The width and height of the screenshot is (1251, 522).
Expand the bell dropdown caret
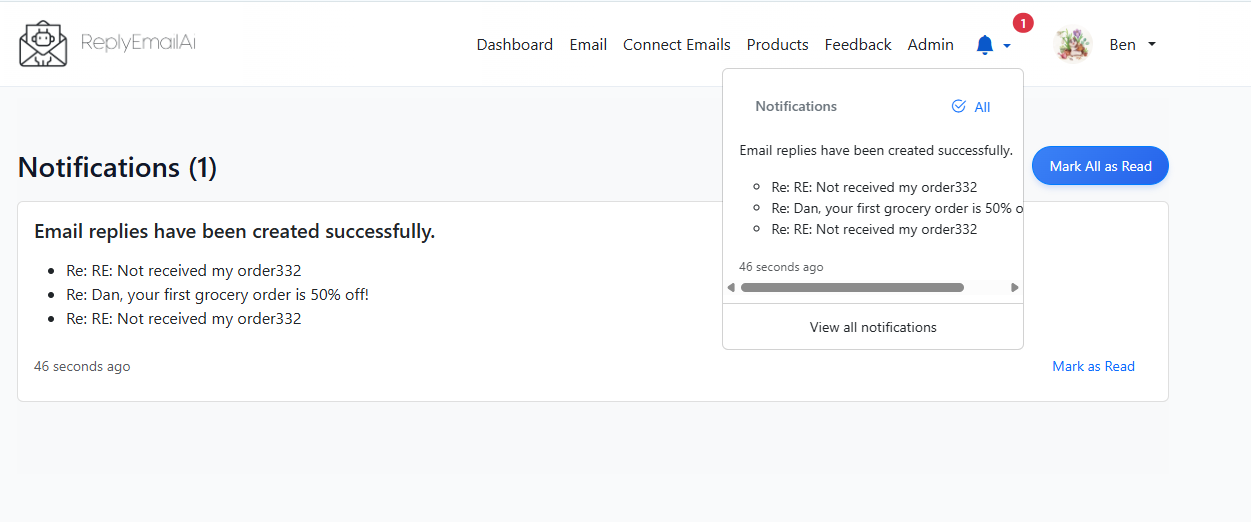pyautogui.click(x=1007, y=46)
